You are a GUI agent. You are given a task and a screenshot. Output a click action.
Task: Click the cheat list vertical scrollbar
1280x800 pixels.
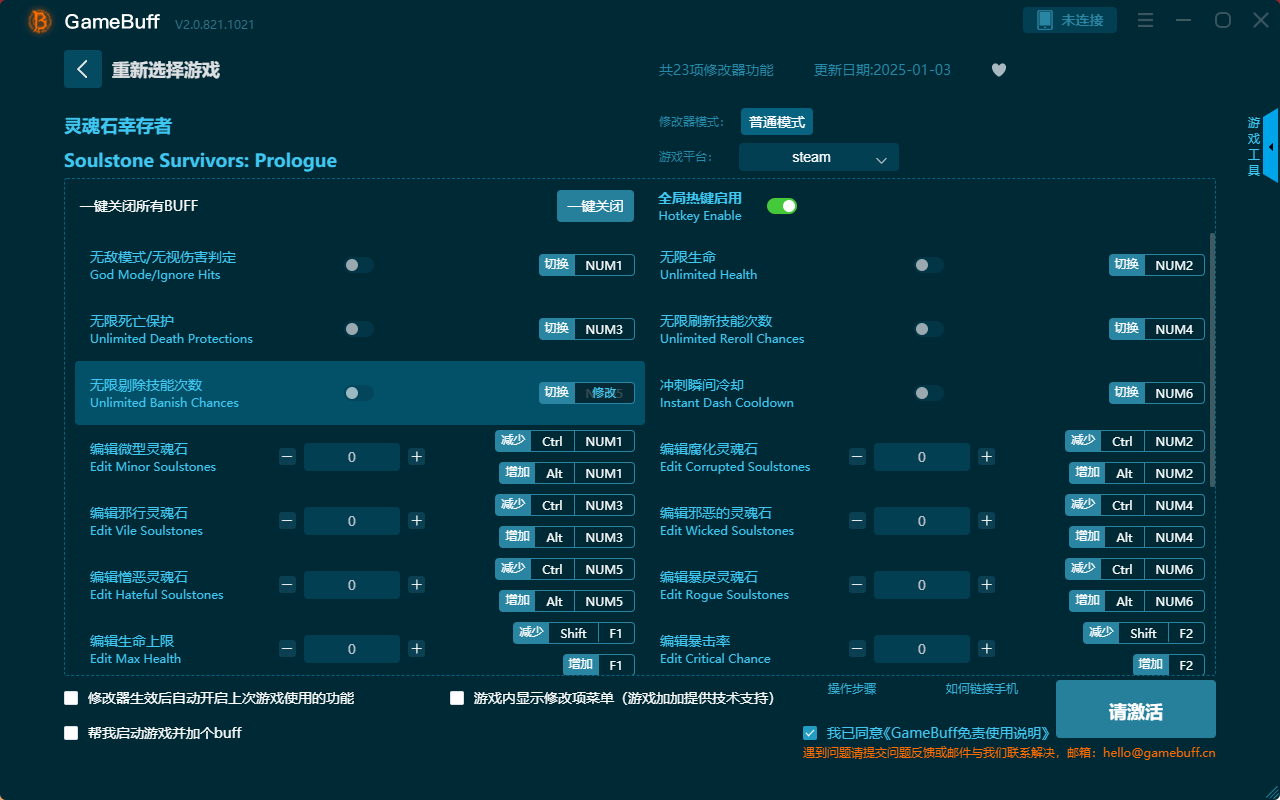tap(1213, 360)
